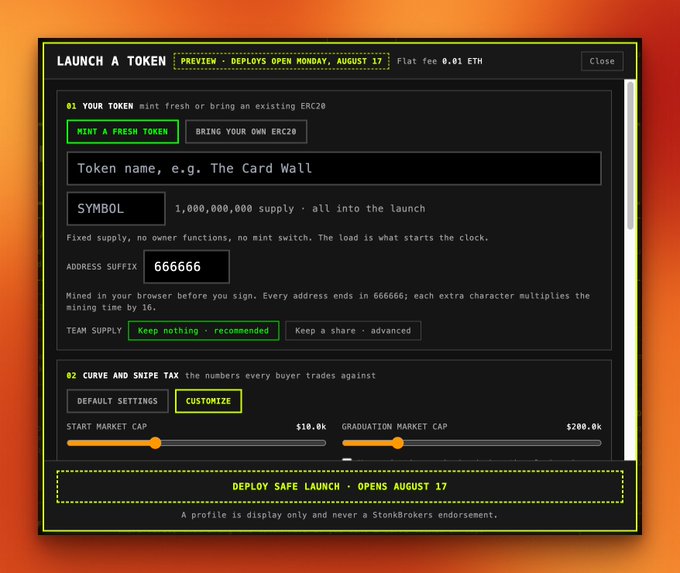
Task: Edit the address suffix 666666 field
Action: tap(186, 266)
